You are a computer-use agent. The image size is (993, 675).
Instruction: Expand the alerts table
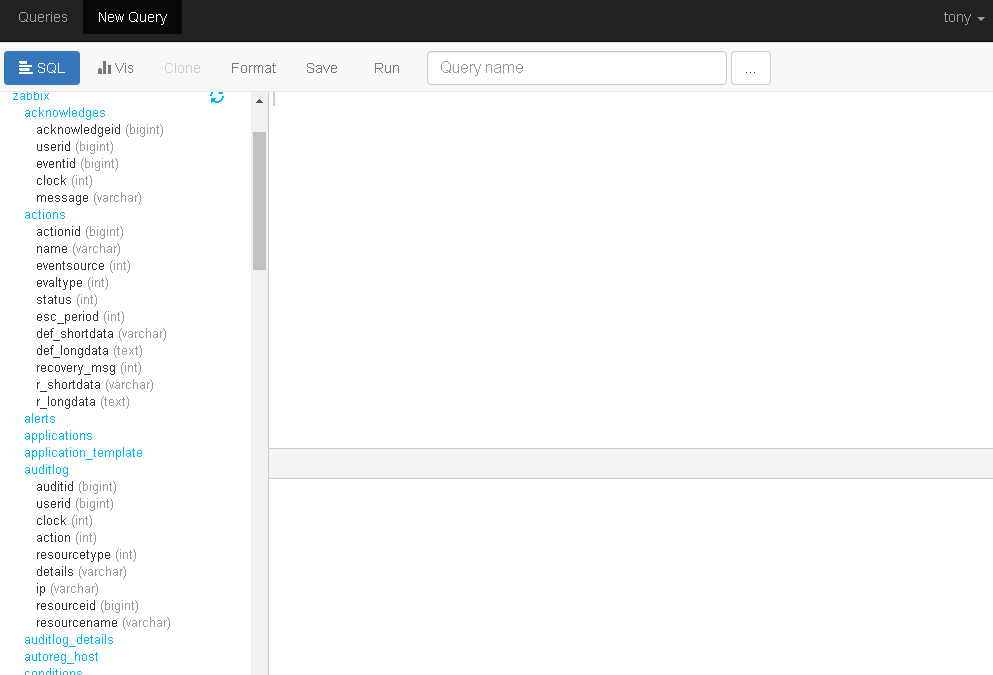40,419
